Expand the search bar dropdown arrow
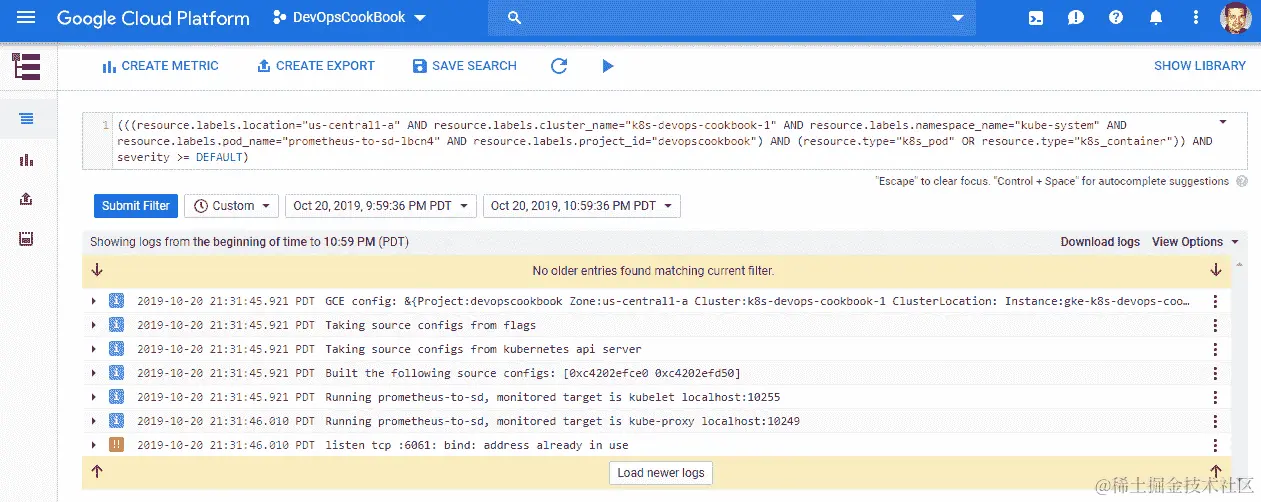The image size is (1261, 502). (957, 18)
